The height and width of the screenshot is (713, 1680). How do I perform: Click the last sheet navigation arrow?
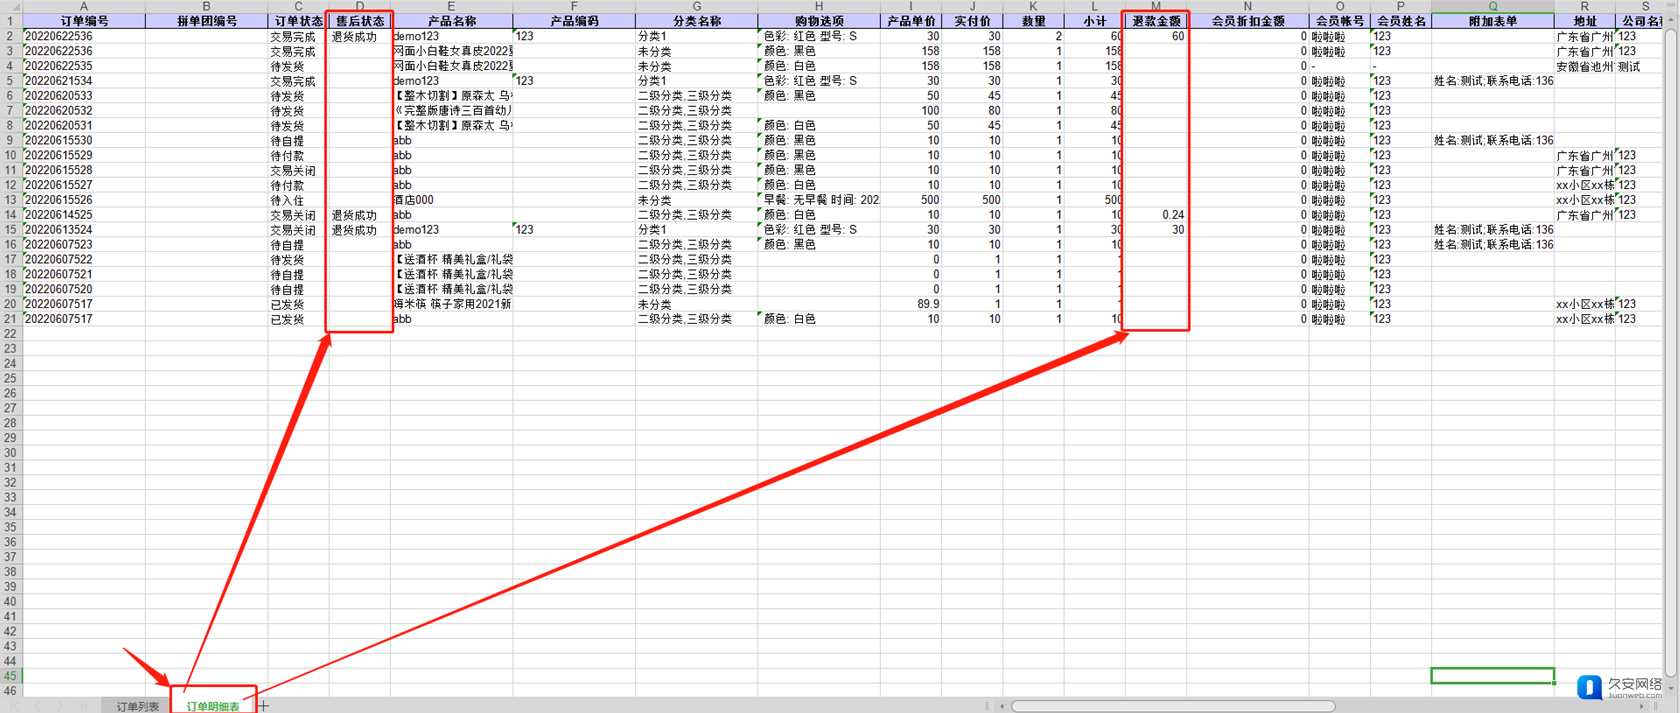point(82,706)
